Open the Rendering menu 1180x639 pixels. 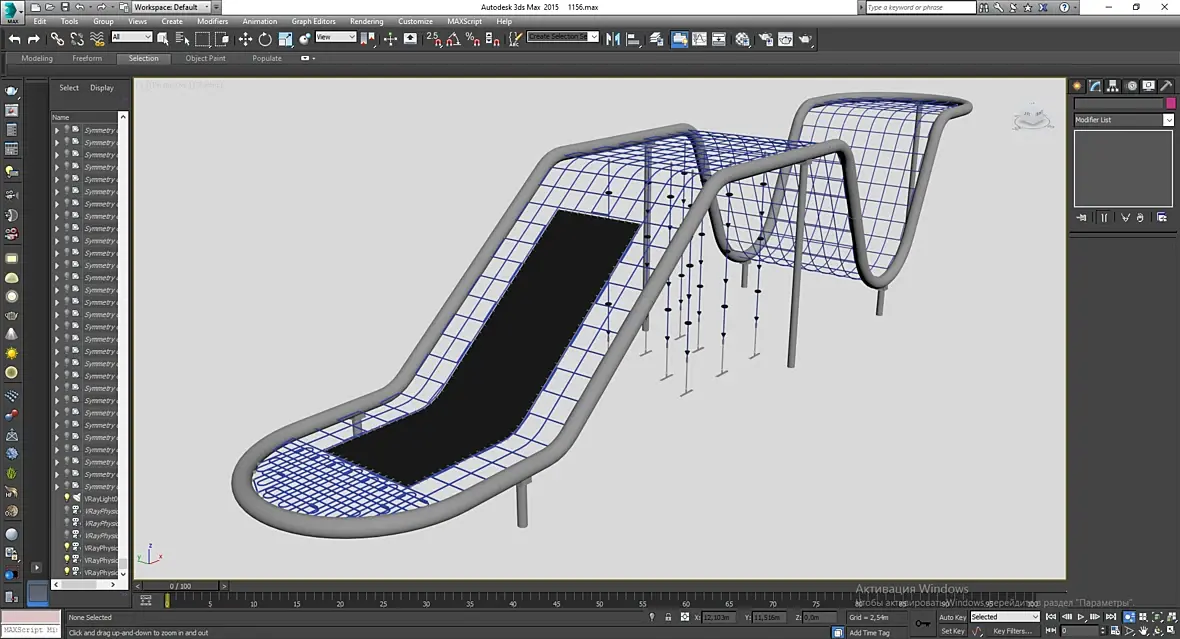point(366,21)
